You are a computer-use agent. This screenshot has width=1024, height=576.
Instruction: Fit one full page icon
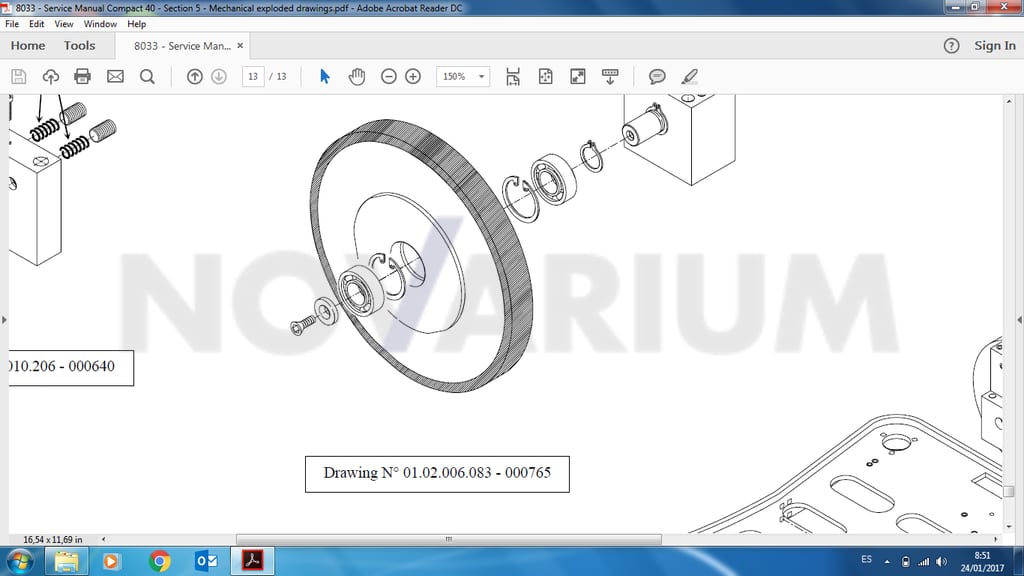545,76
